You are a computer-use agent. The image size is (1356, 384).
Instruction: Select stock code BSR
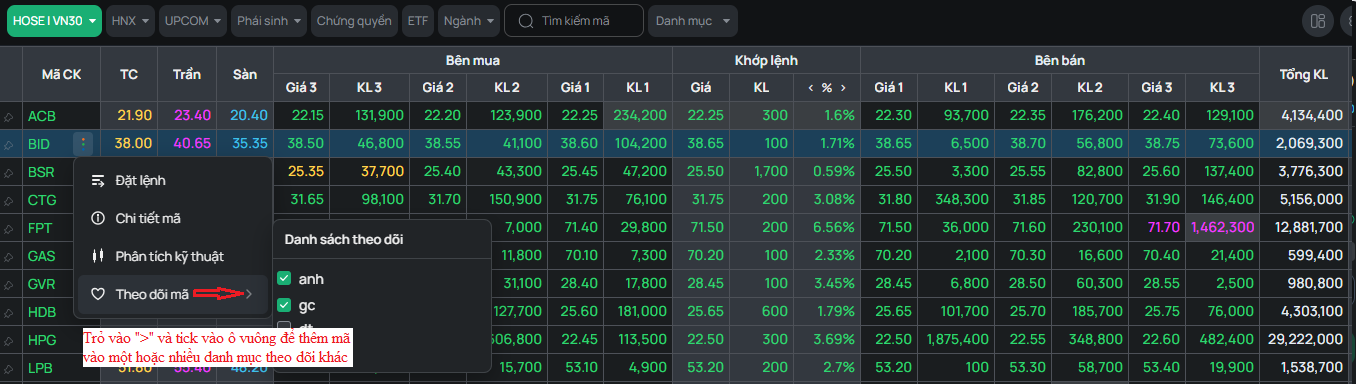tap(41, 172)
